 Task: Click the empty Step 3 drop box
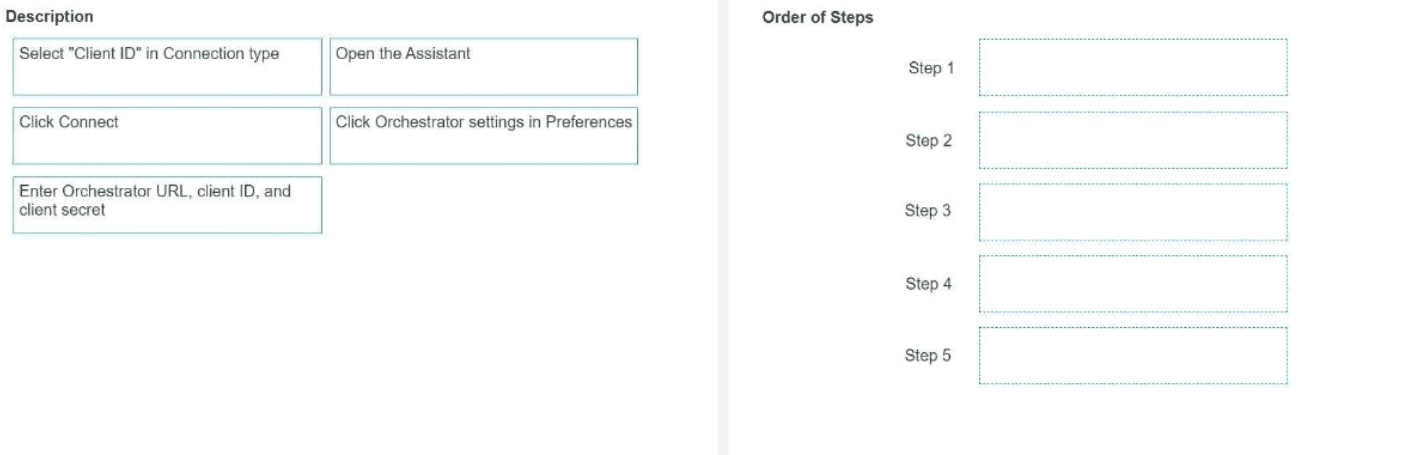click(1133, 212)
